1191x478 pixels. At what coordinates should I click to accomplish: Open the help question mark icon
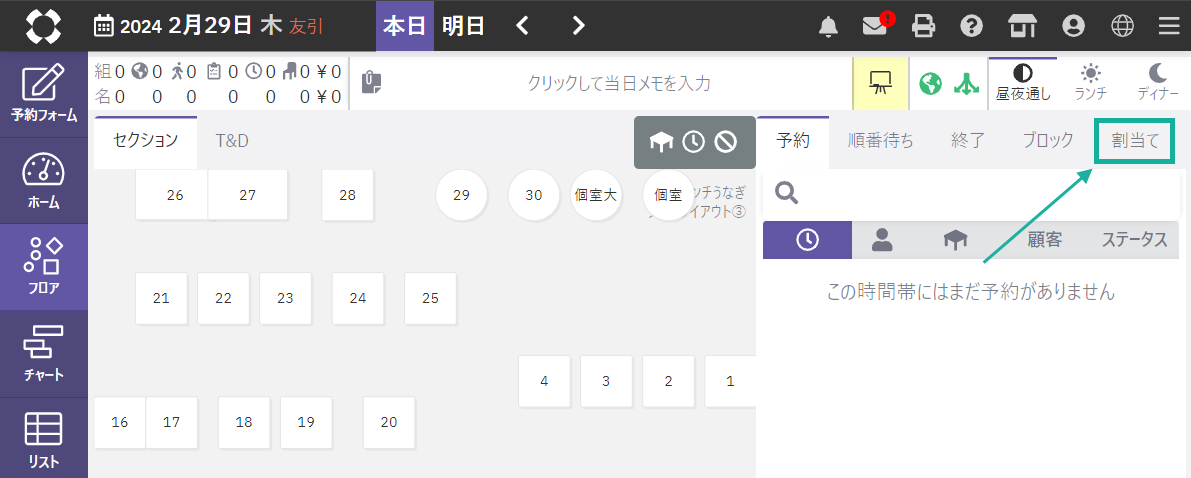pyautogui.click(x=971, y=26)
